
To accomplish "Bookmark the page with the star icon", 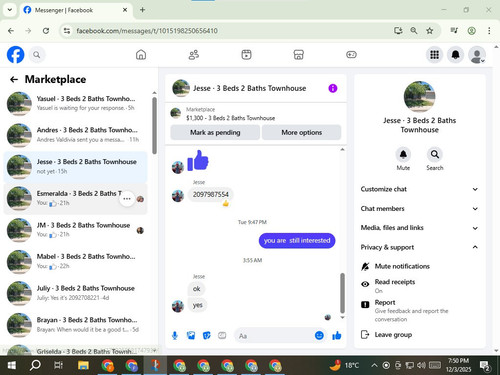I will [x=430, y=31].
